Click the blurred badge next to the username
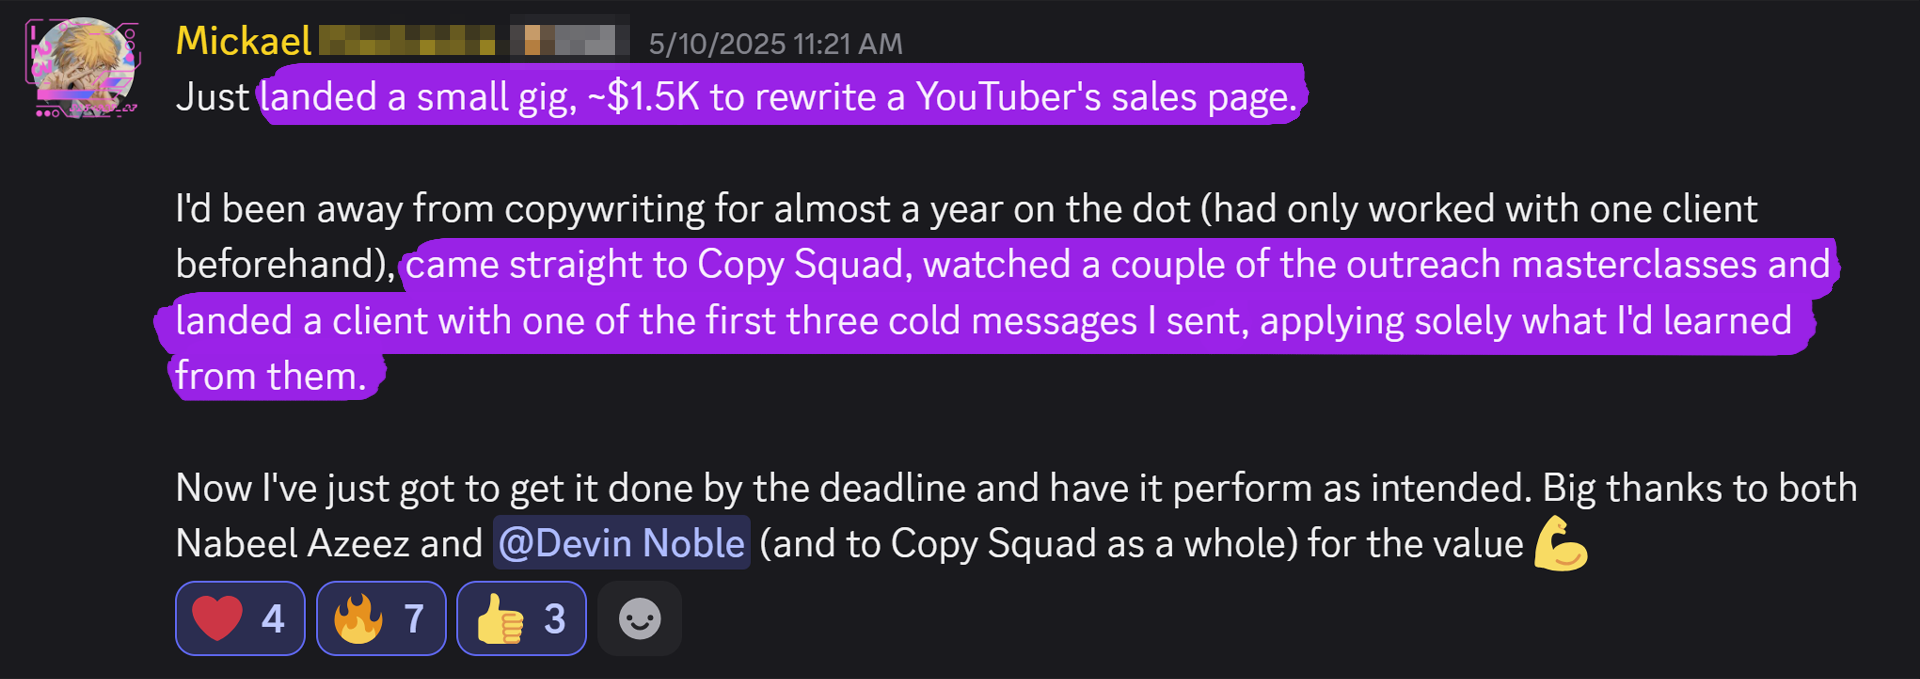 pos(569,41)
